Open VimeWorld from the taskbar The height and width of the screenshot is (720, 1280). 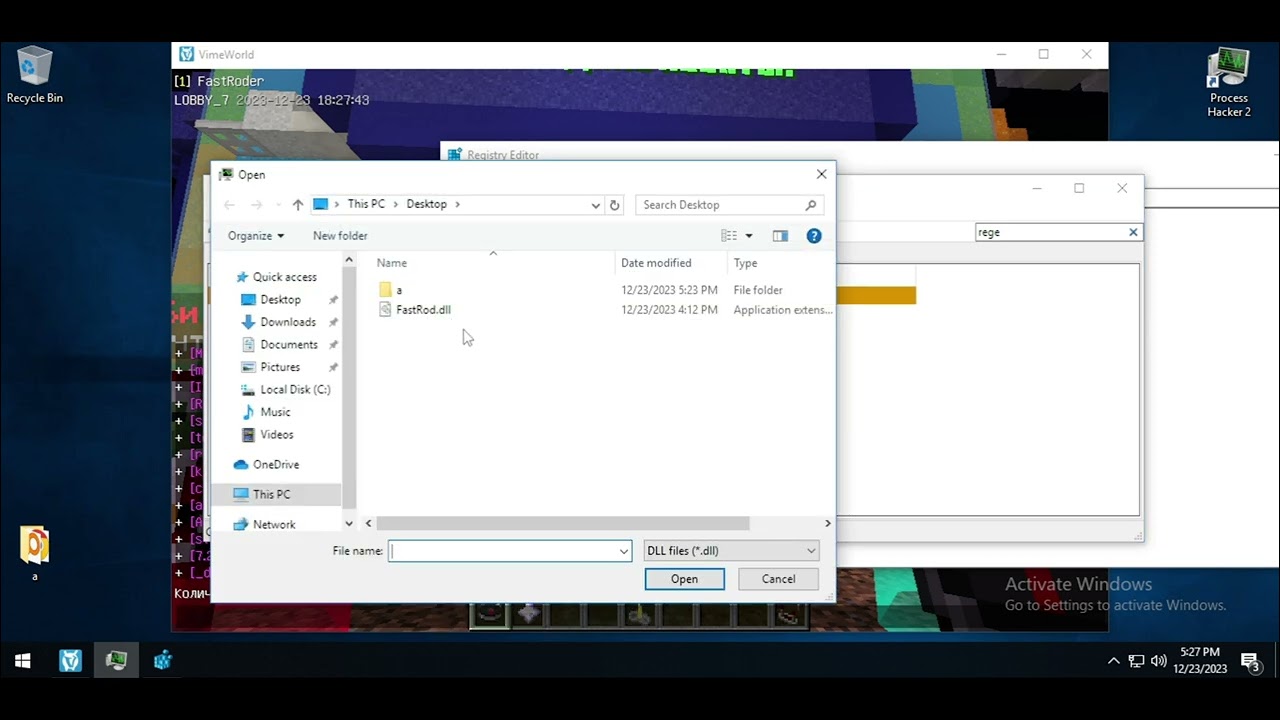pos(70,661)
